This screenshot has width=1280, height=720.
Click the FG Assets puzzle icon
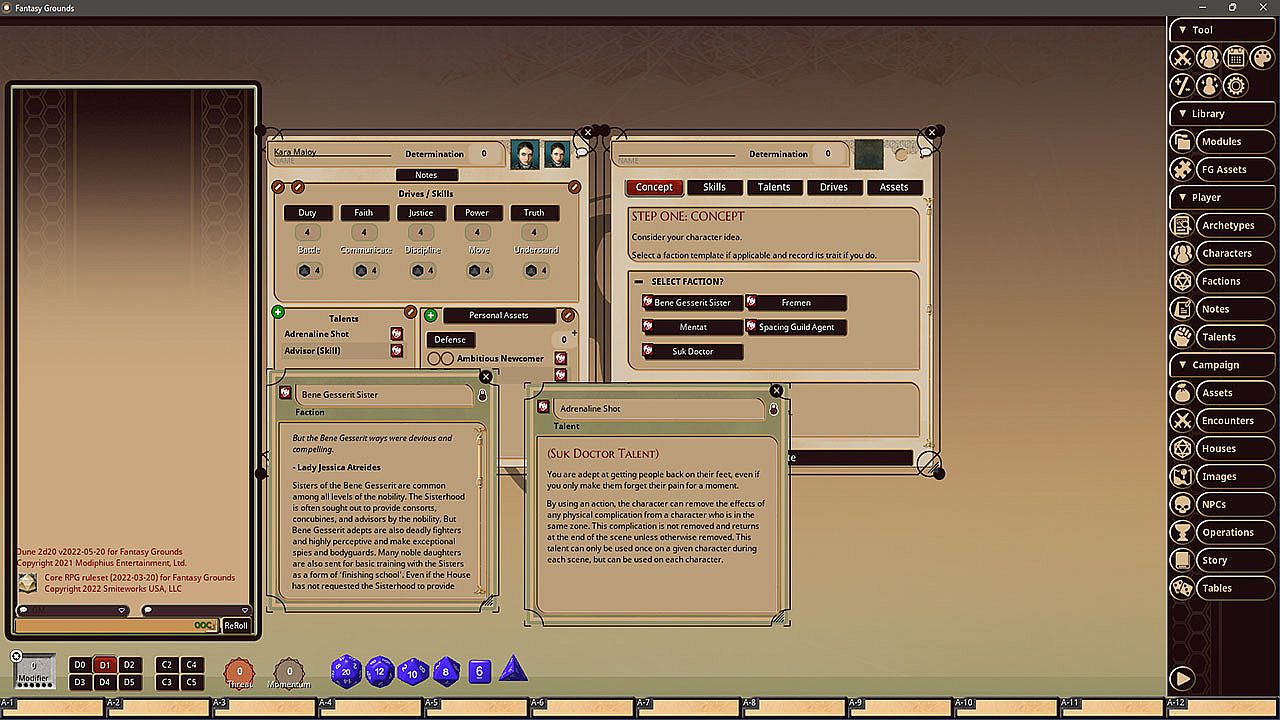coord(1182,170)
